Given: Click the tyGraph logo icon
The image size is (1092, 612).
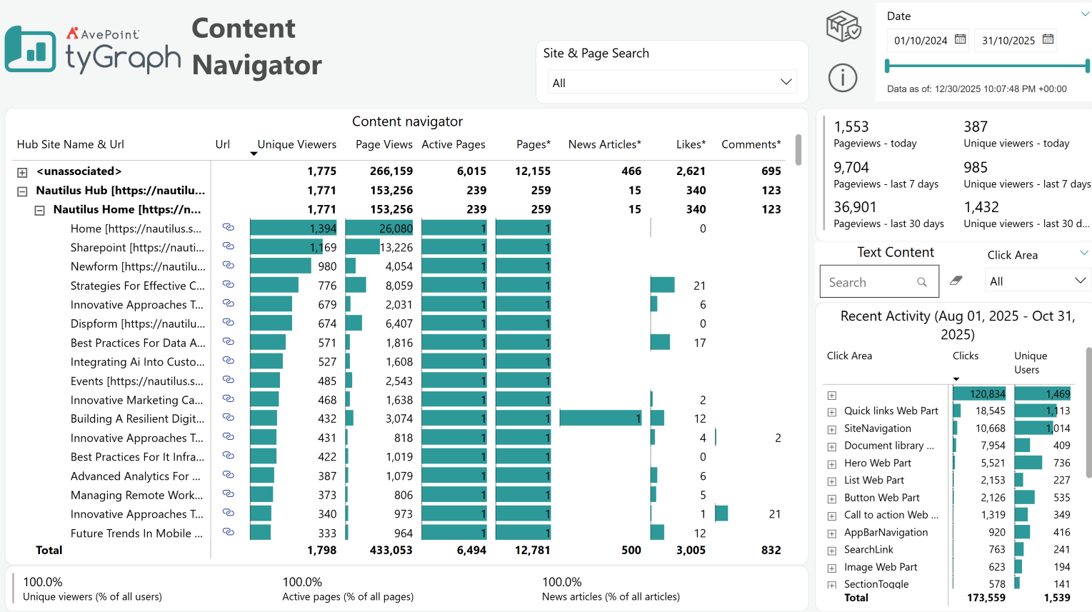Looking at the screenshot, I should (x=30, y=49).
